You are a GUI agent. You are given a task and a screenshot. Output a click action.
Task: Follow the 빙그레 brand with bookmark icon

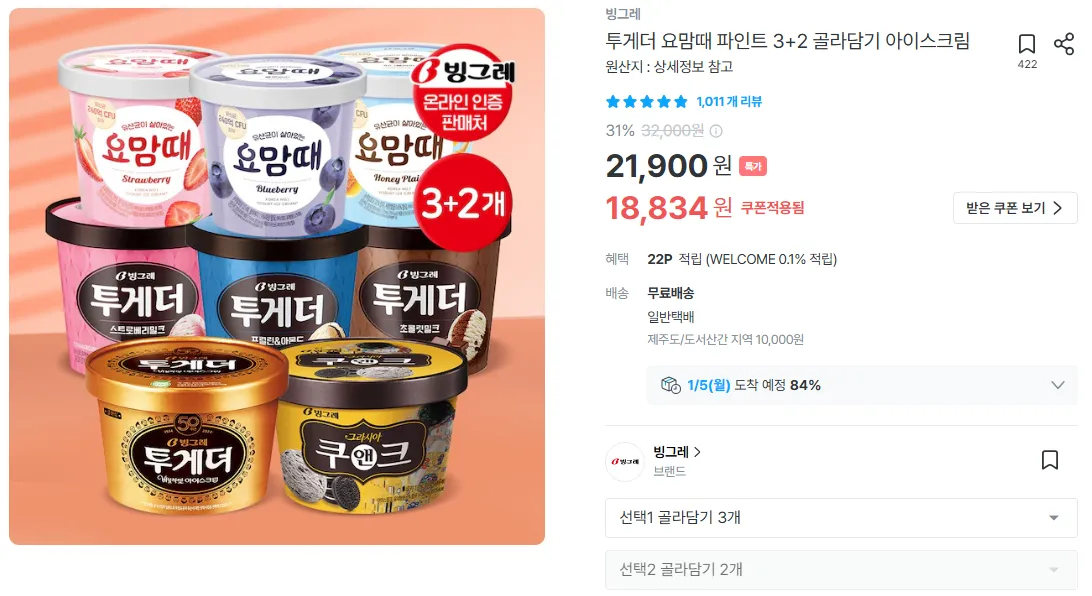tap(1050, 460)
